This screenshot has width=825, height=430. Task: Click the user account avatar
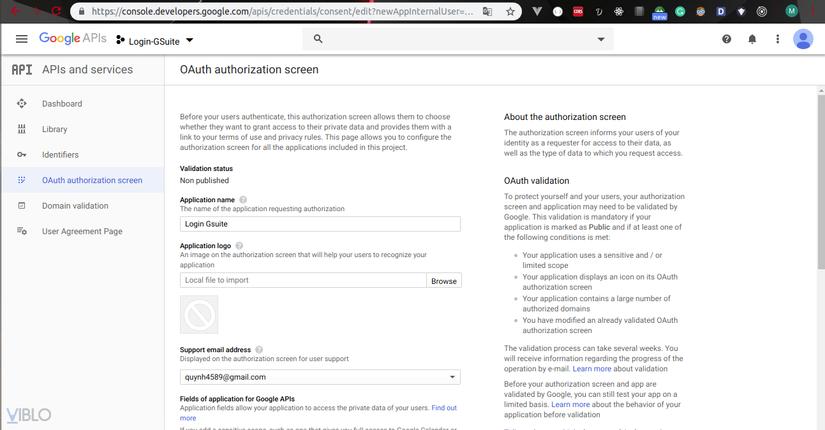(803, 39)
